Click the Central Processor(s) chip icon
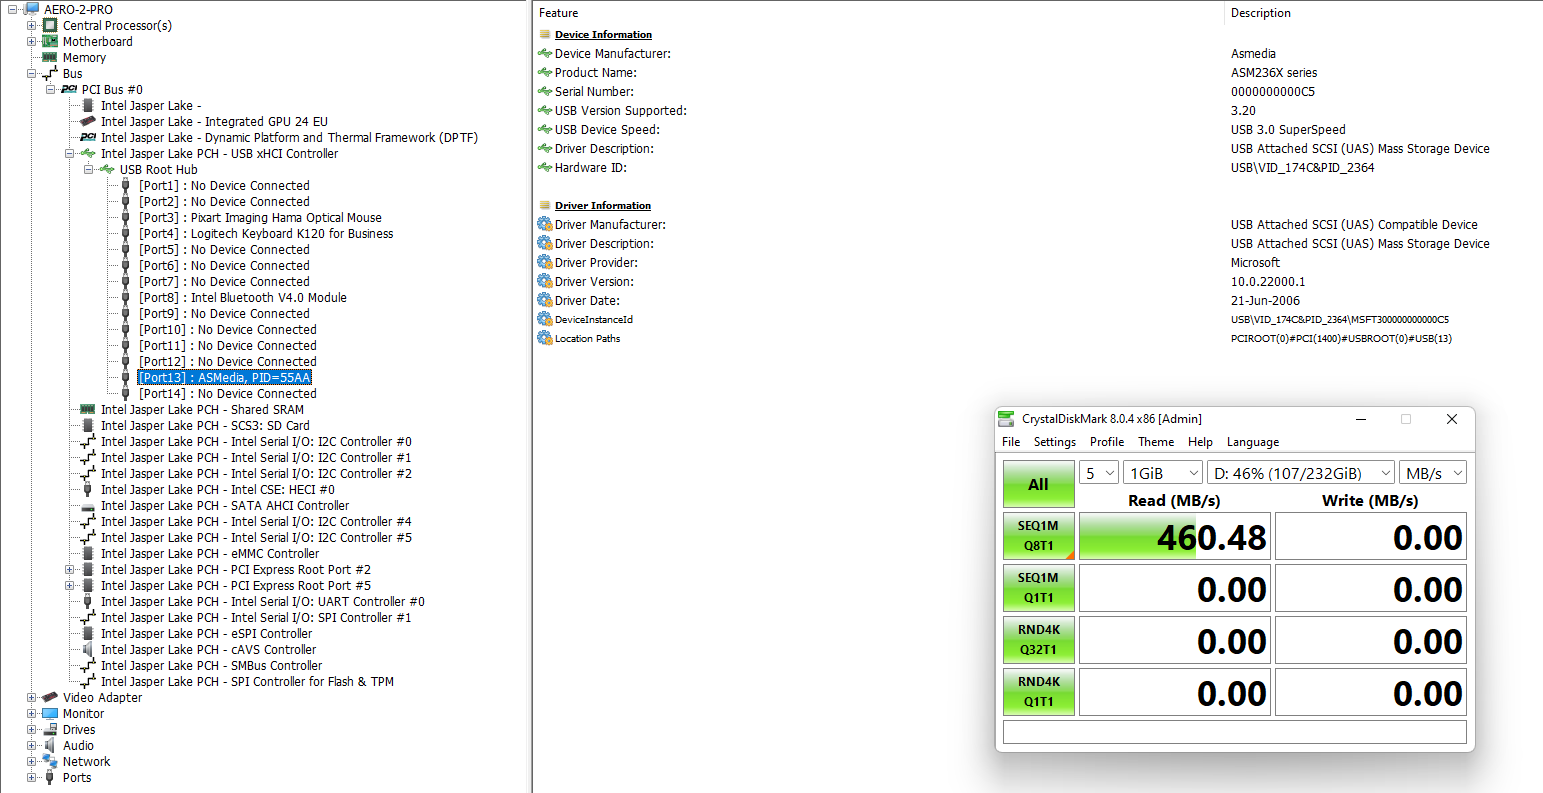Image resolution: width=1543 pixels, height=793 pixels. click(50, 25)
